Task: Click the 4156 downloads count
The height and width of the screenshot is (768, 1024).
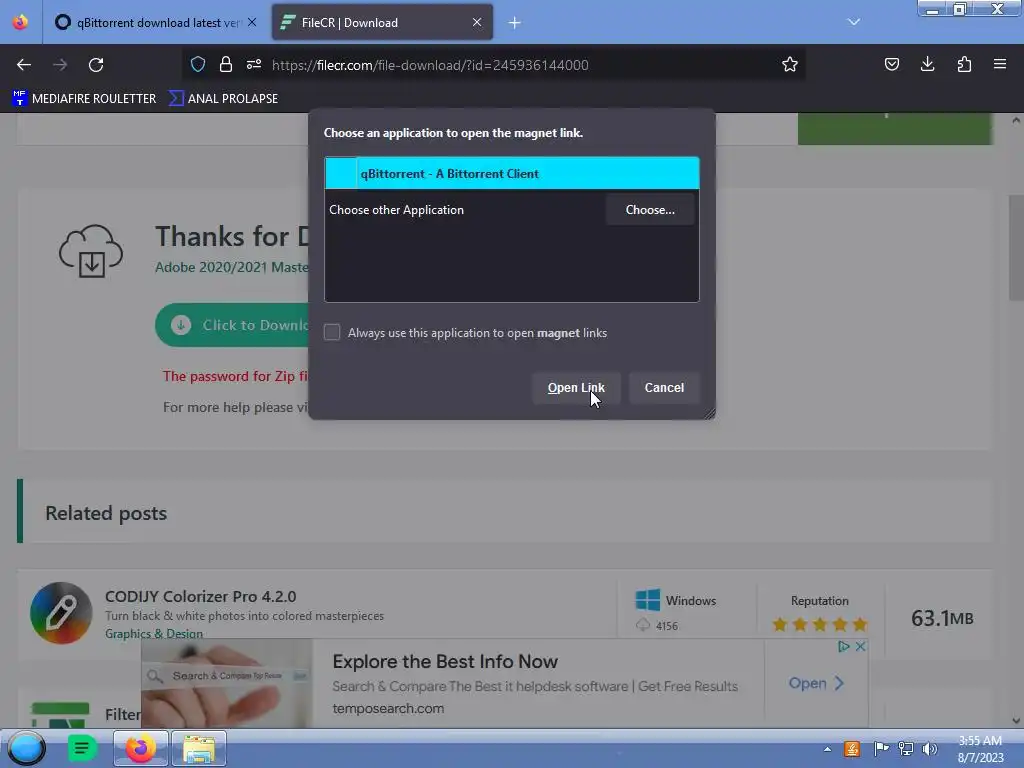Action: point(667,626)
